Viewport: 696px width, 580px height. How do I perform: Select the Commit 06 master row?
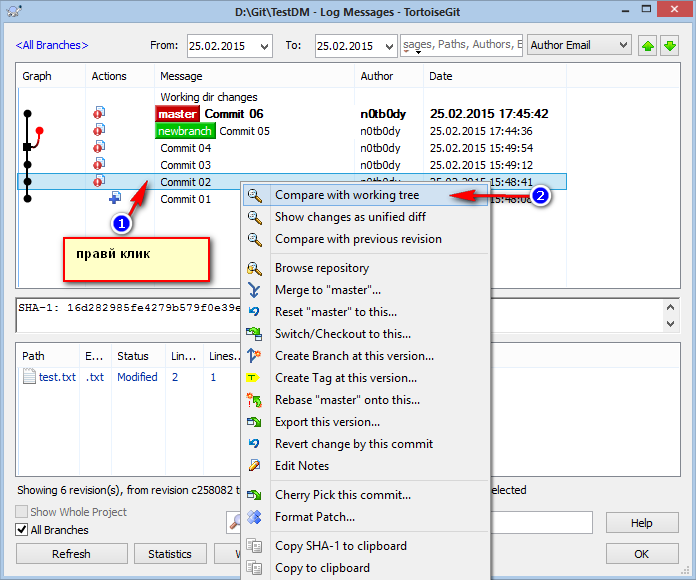292,114
